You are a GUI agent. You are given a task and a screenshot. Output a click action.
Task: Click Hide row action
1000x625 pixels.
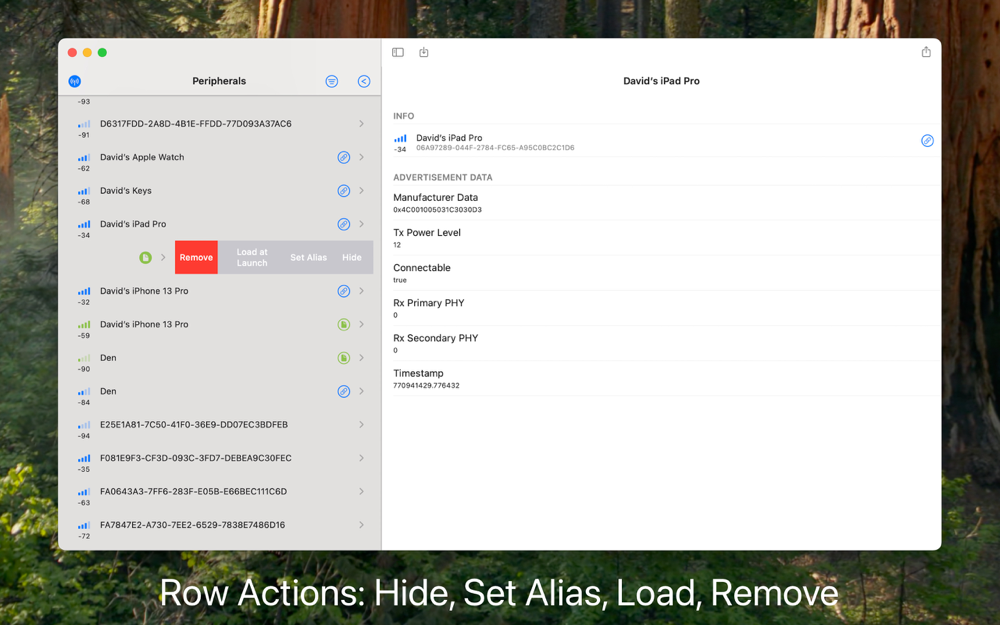352,257
